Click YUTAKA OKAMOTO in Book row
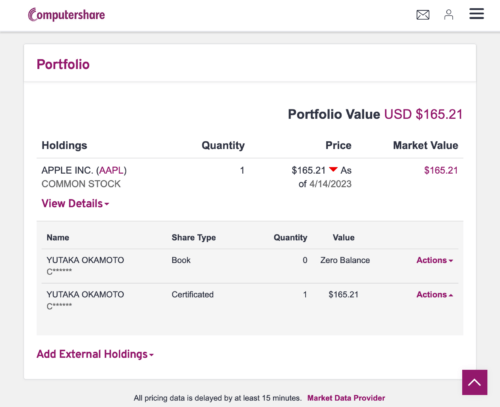The image size is (500, 407). (x=85, y=260)
